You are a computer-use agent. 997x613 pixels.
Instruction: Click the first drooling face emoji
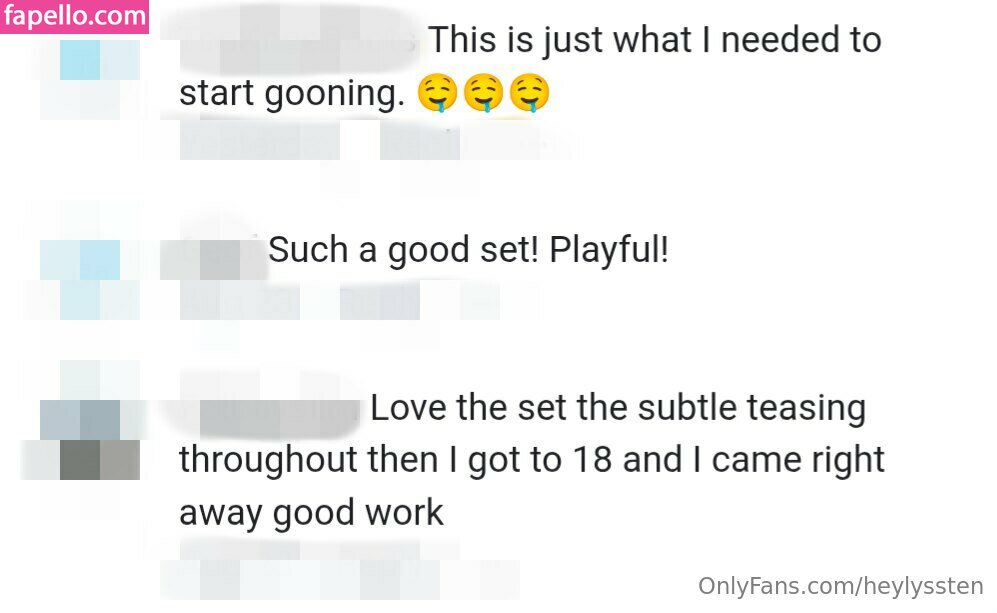(437, 93)
